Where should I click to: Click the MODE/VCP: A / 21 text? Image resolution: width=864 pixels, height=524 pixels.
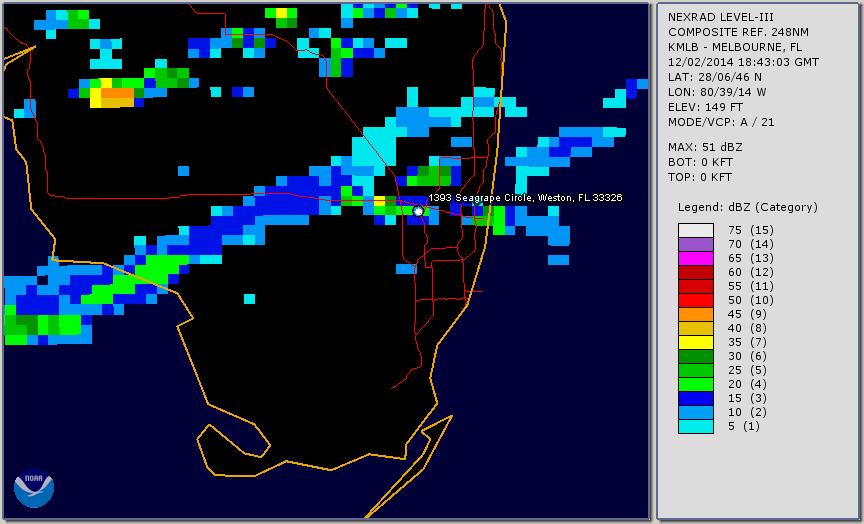coord(721,122)
